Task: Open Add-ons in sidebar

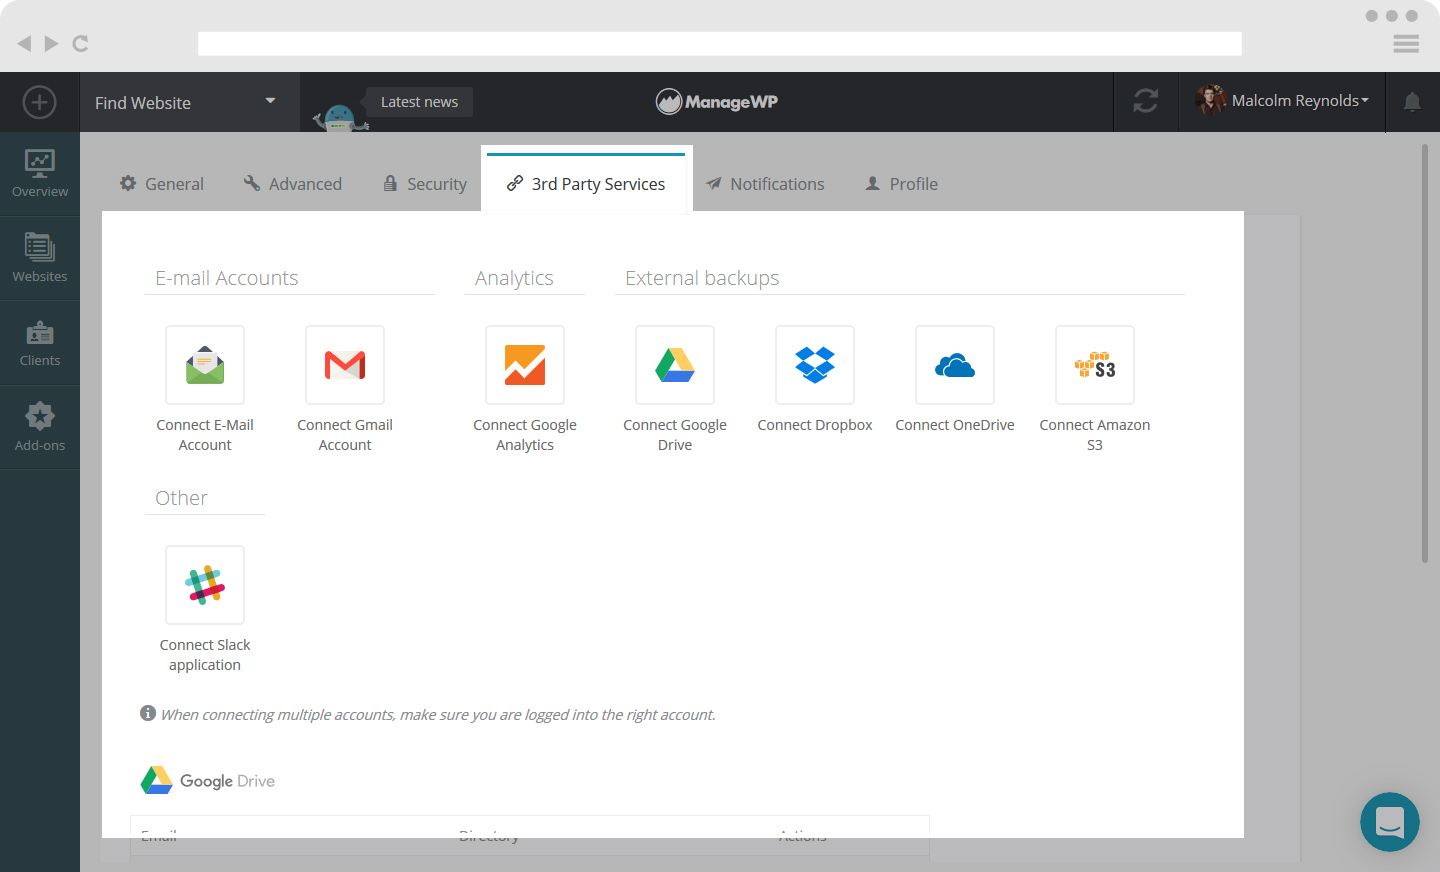Action: (40, 427)
